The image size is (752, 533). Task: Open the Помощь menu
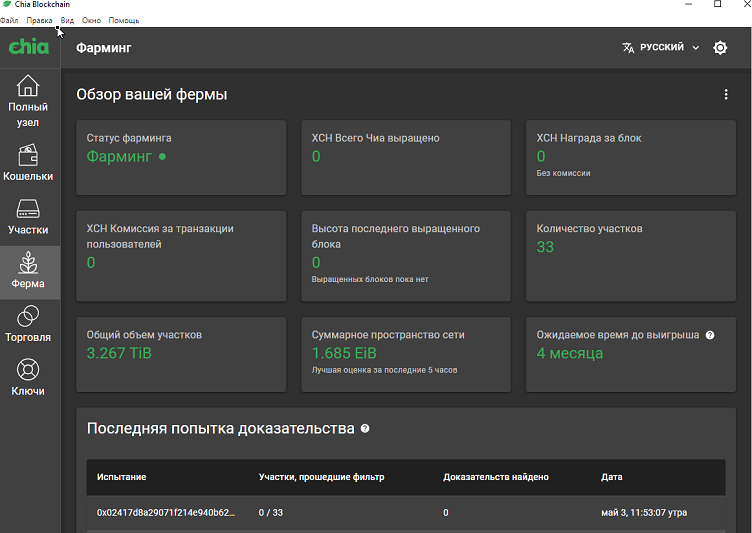click(124, 20)
